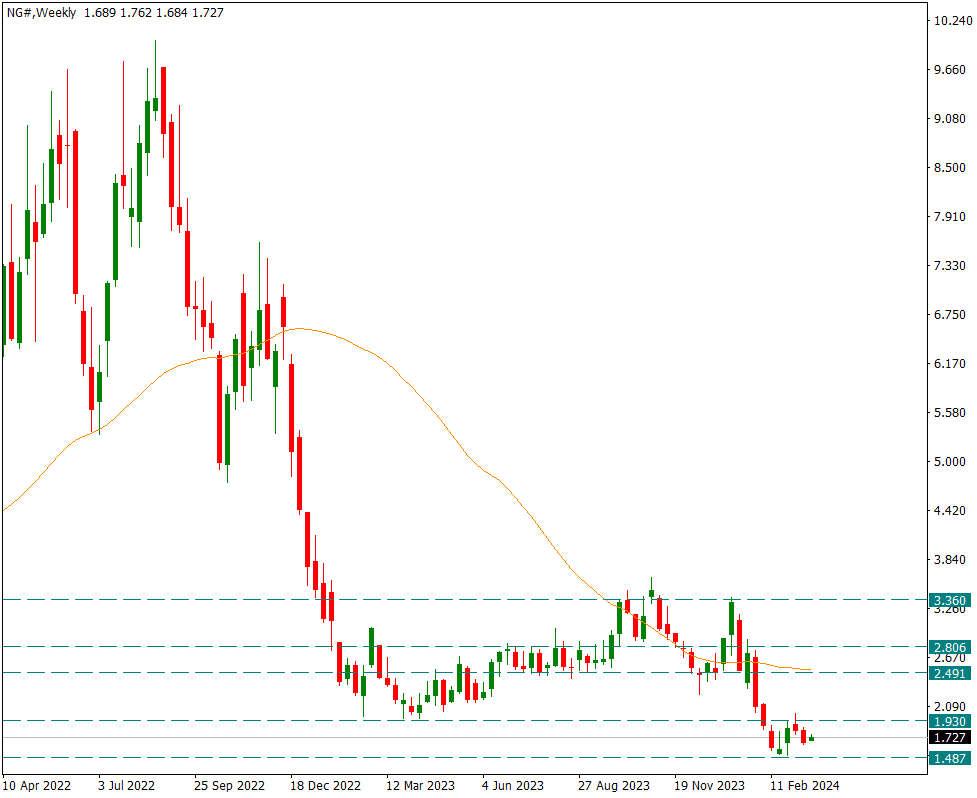977x798 pixels.
Task: Select the 2.806 price level label
Action: click(x=950, y=647)
